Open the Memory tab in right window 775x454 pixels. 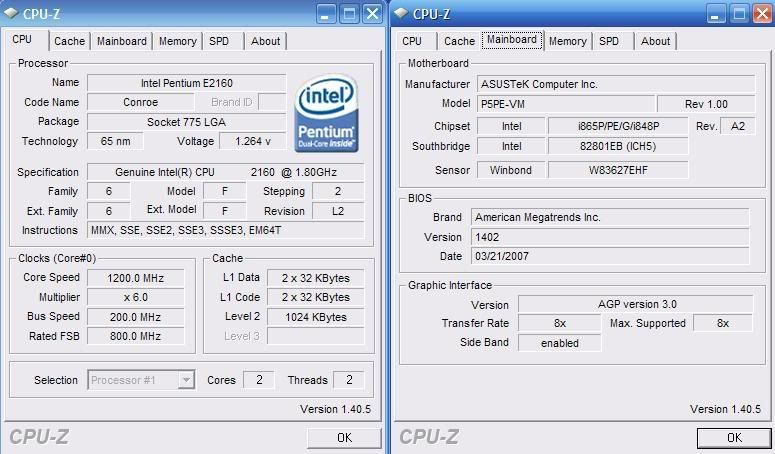(567, 41)
